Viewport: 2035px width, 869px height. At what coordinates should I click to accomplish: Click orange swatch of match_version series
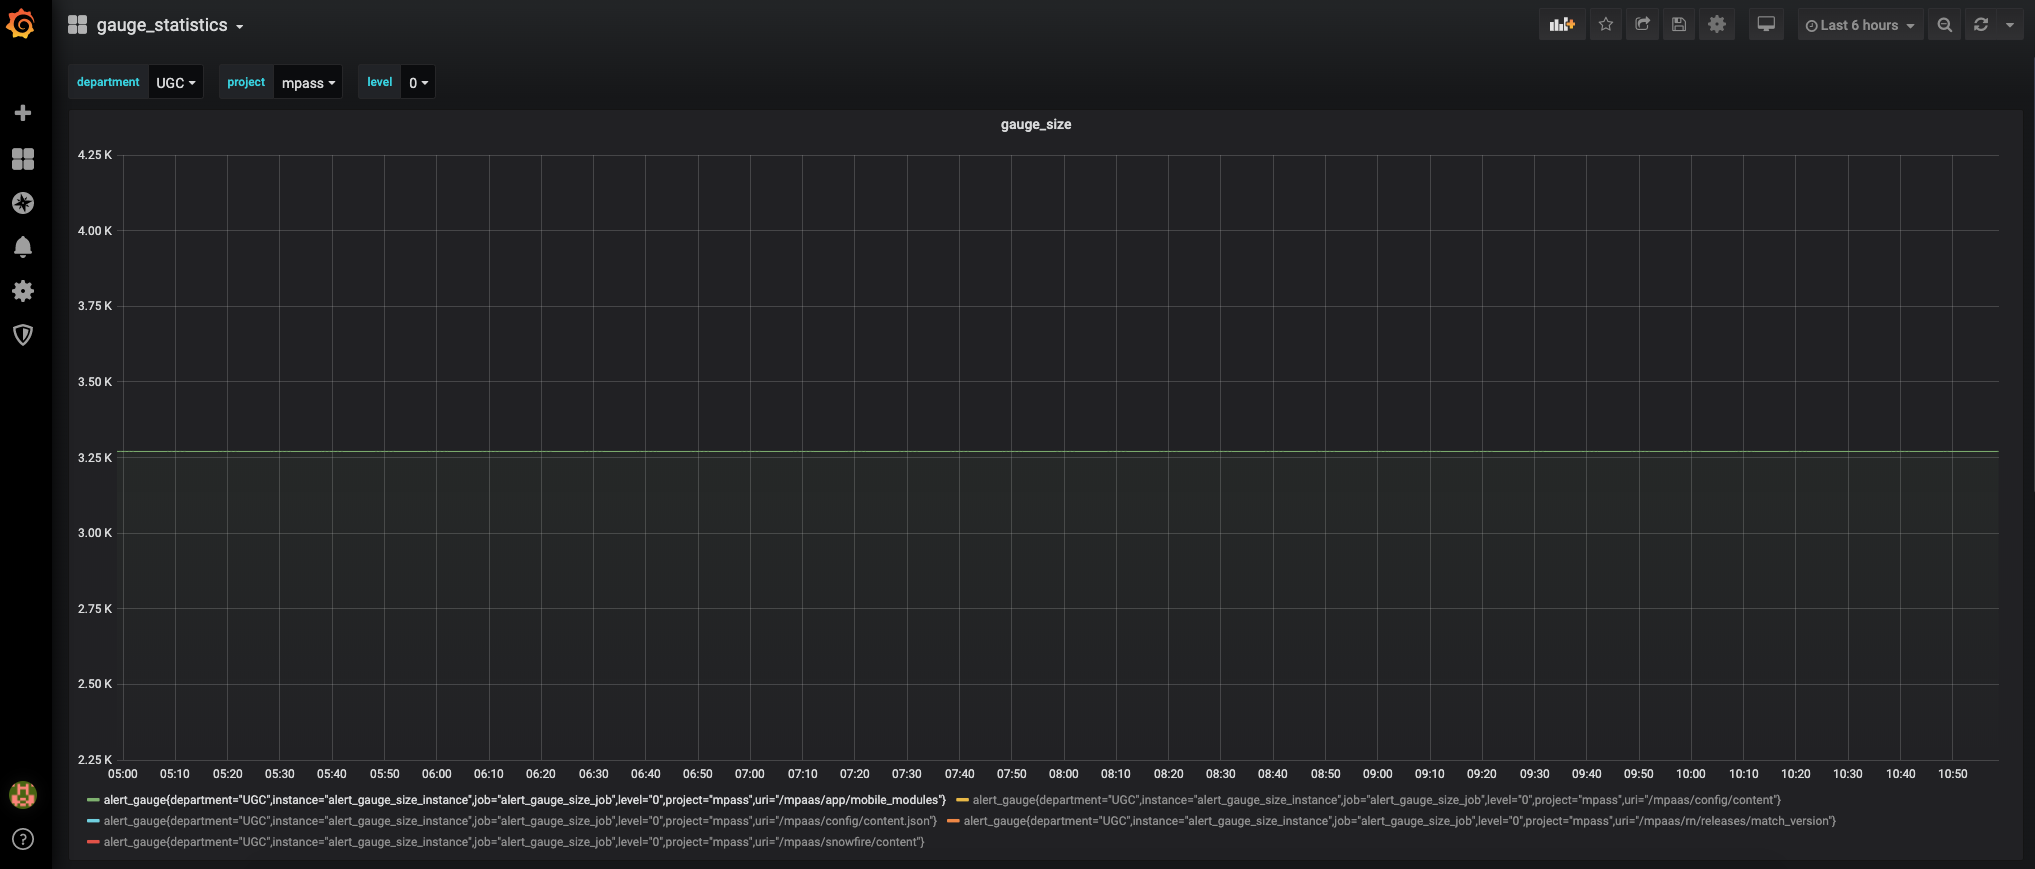pos(953,821)
